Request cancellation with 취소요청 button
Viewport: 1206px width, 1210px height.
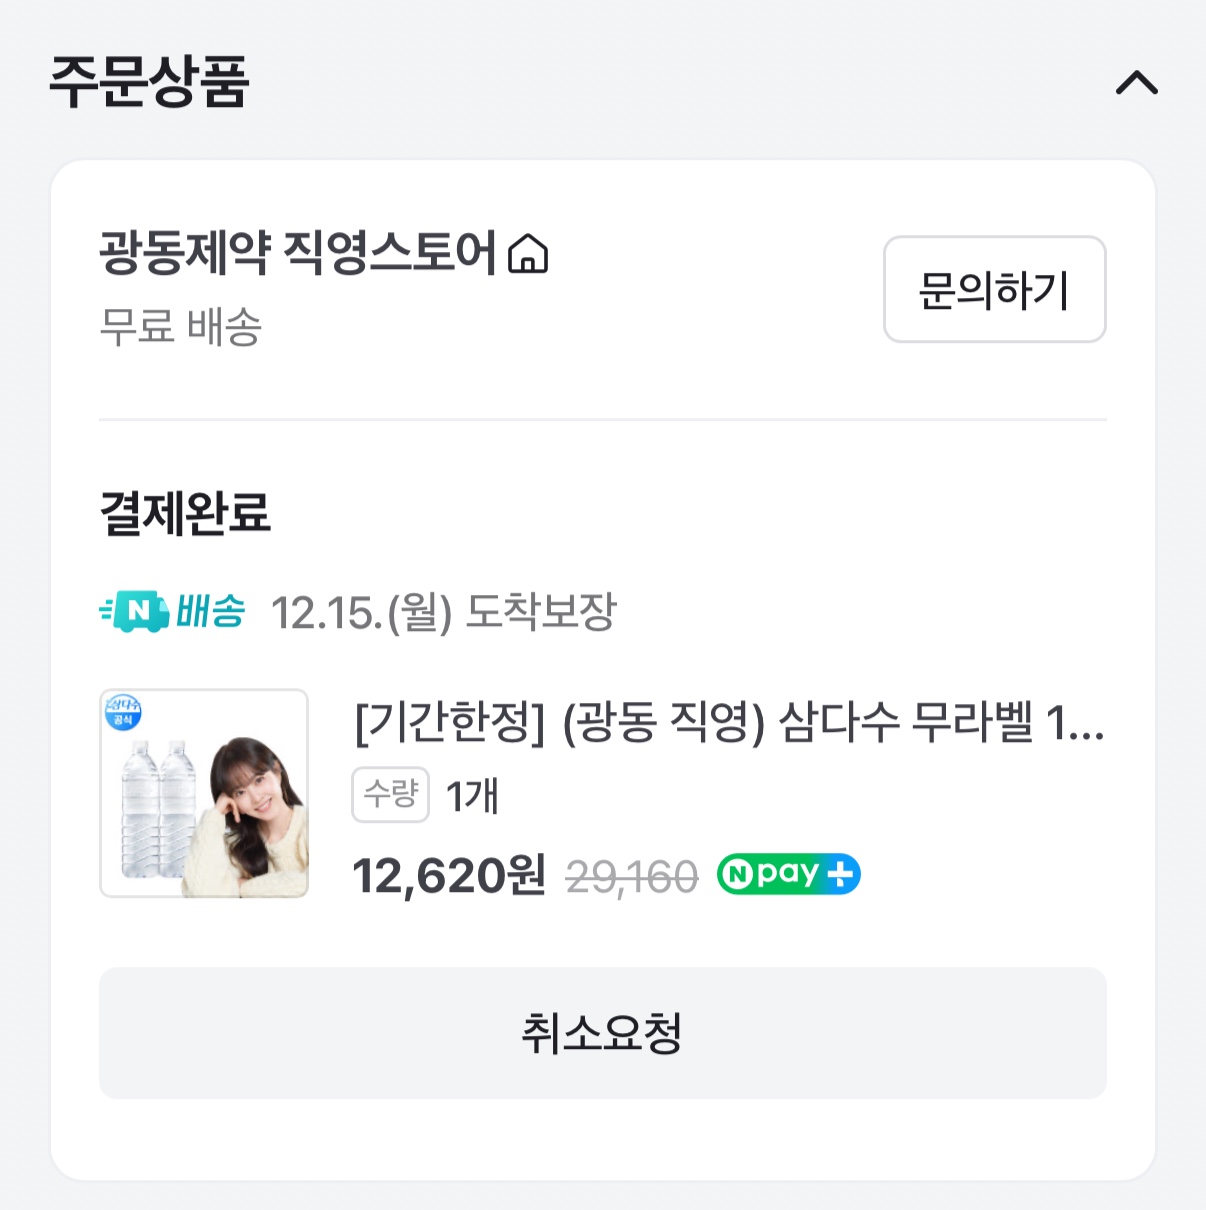(602, 1033)
